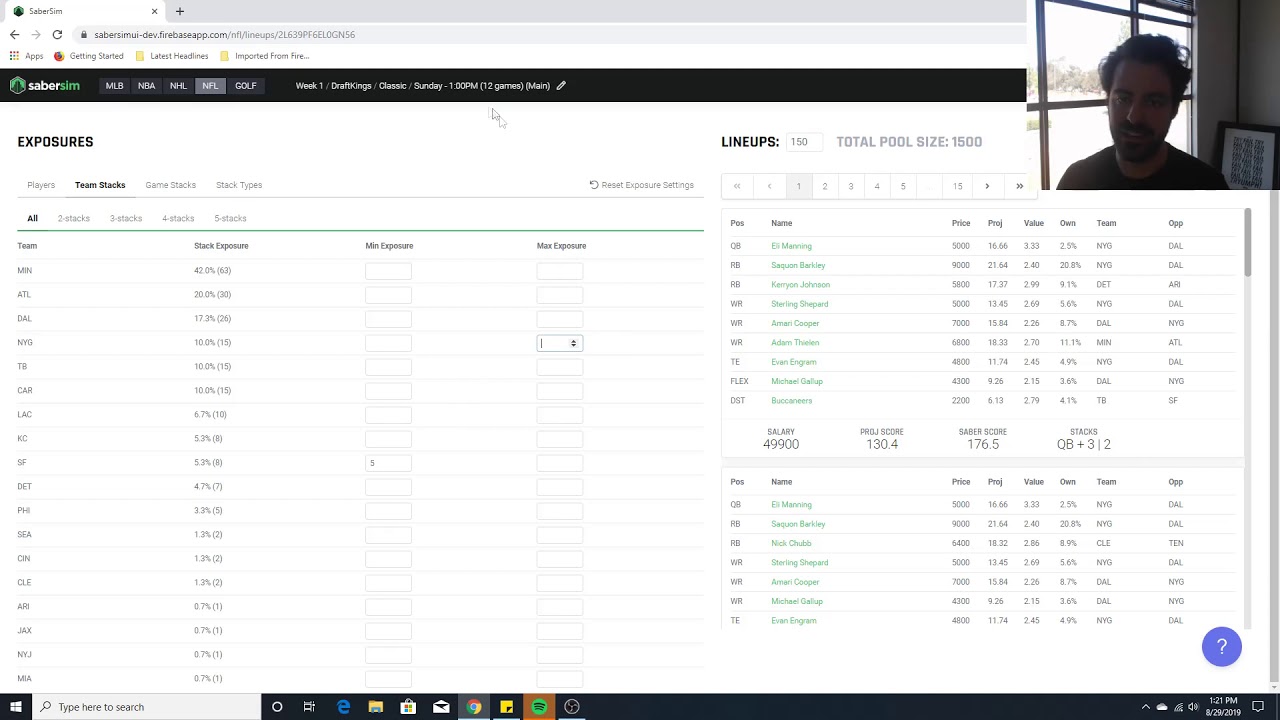Click KC min exposure field
This screenshot has height=720, width=1280.
[x=388, y=439]
